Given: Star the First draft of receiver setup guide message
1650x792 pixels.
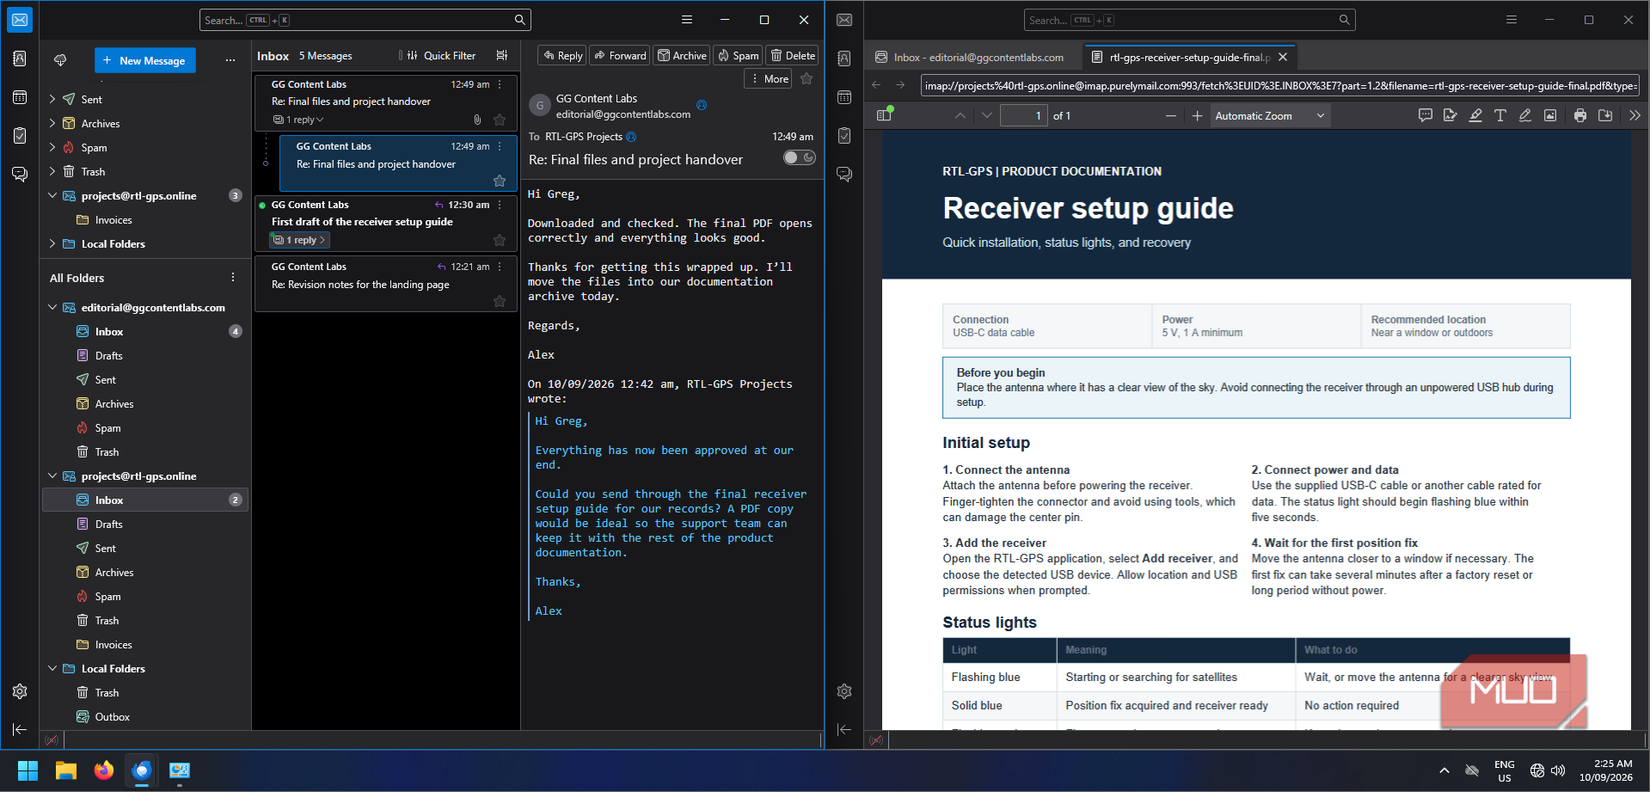Looking at the screenshot, I should click(500, 240).
